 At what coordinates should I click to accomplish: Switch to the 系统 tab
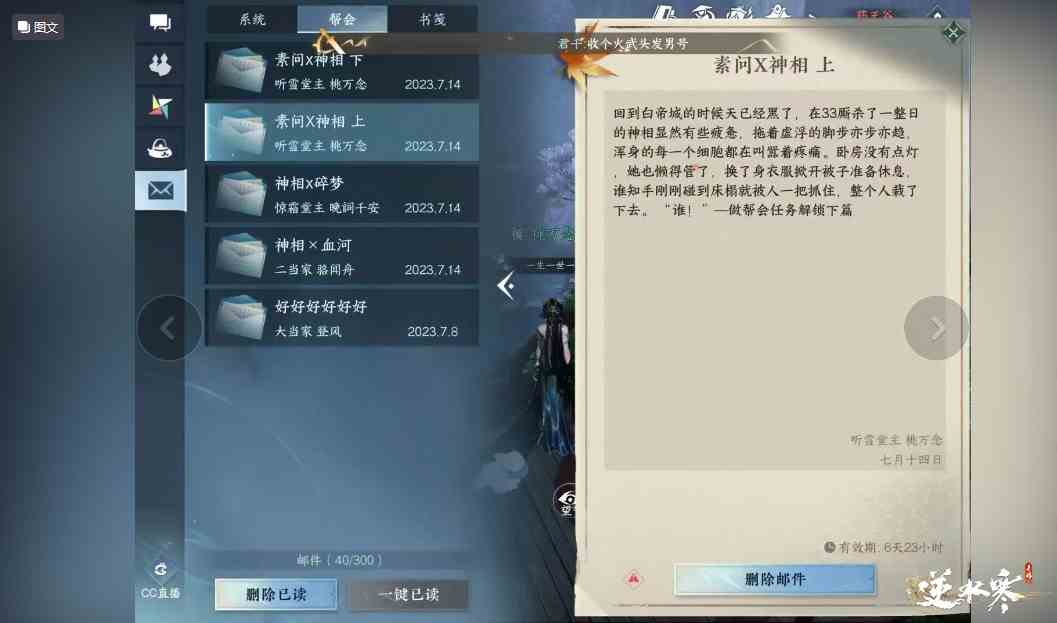tap(252, 20)
